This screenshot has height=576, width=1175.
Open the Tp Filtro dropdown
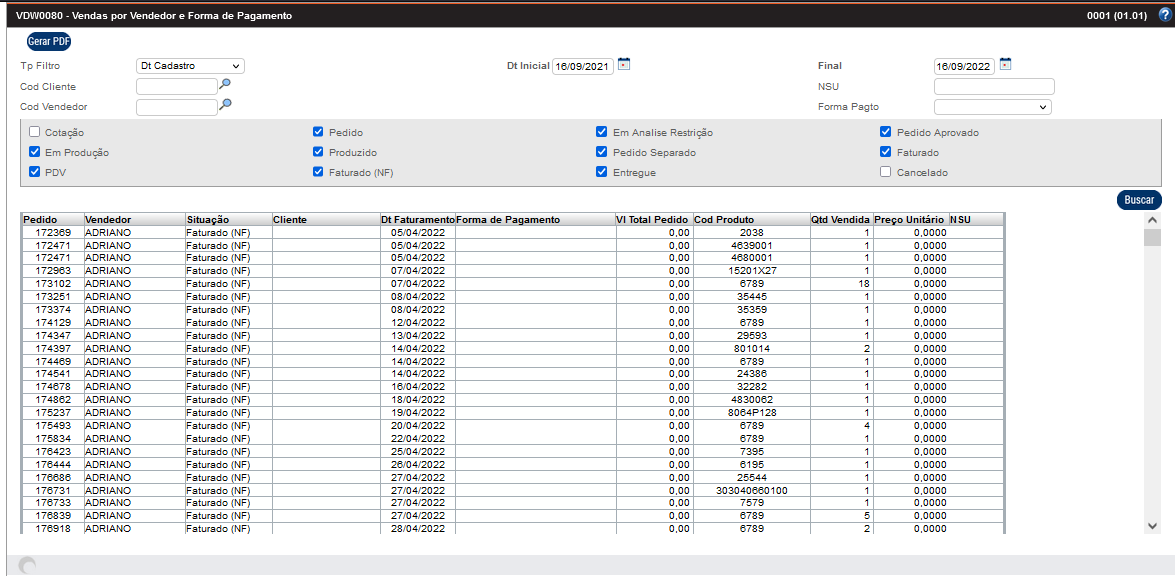pyautogui.click(x=190, y=66)
